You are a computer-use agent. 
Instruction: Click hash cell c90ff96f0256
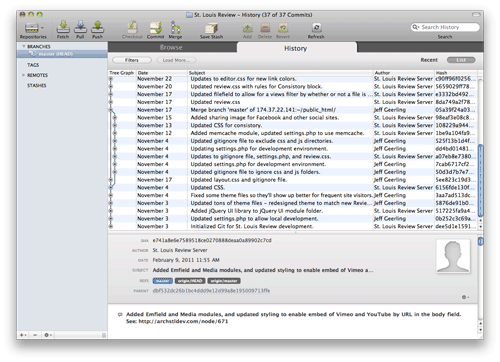[455, 79]
